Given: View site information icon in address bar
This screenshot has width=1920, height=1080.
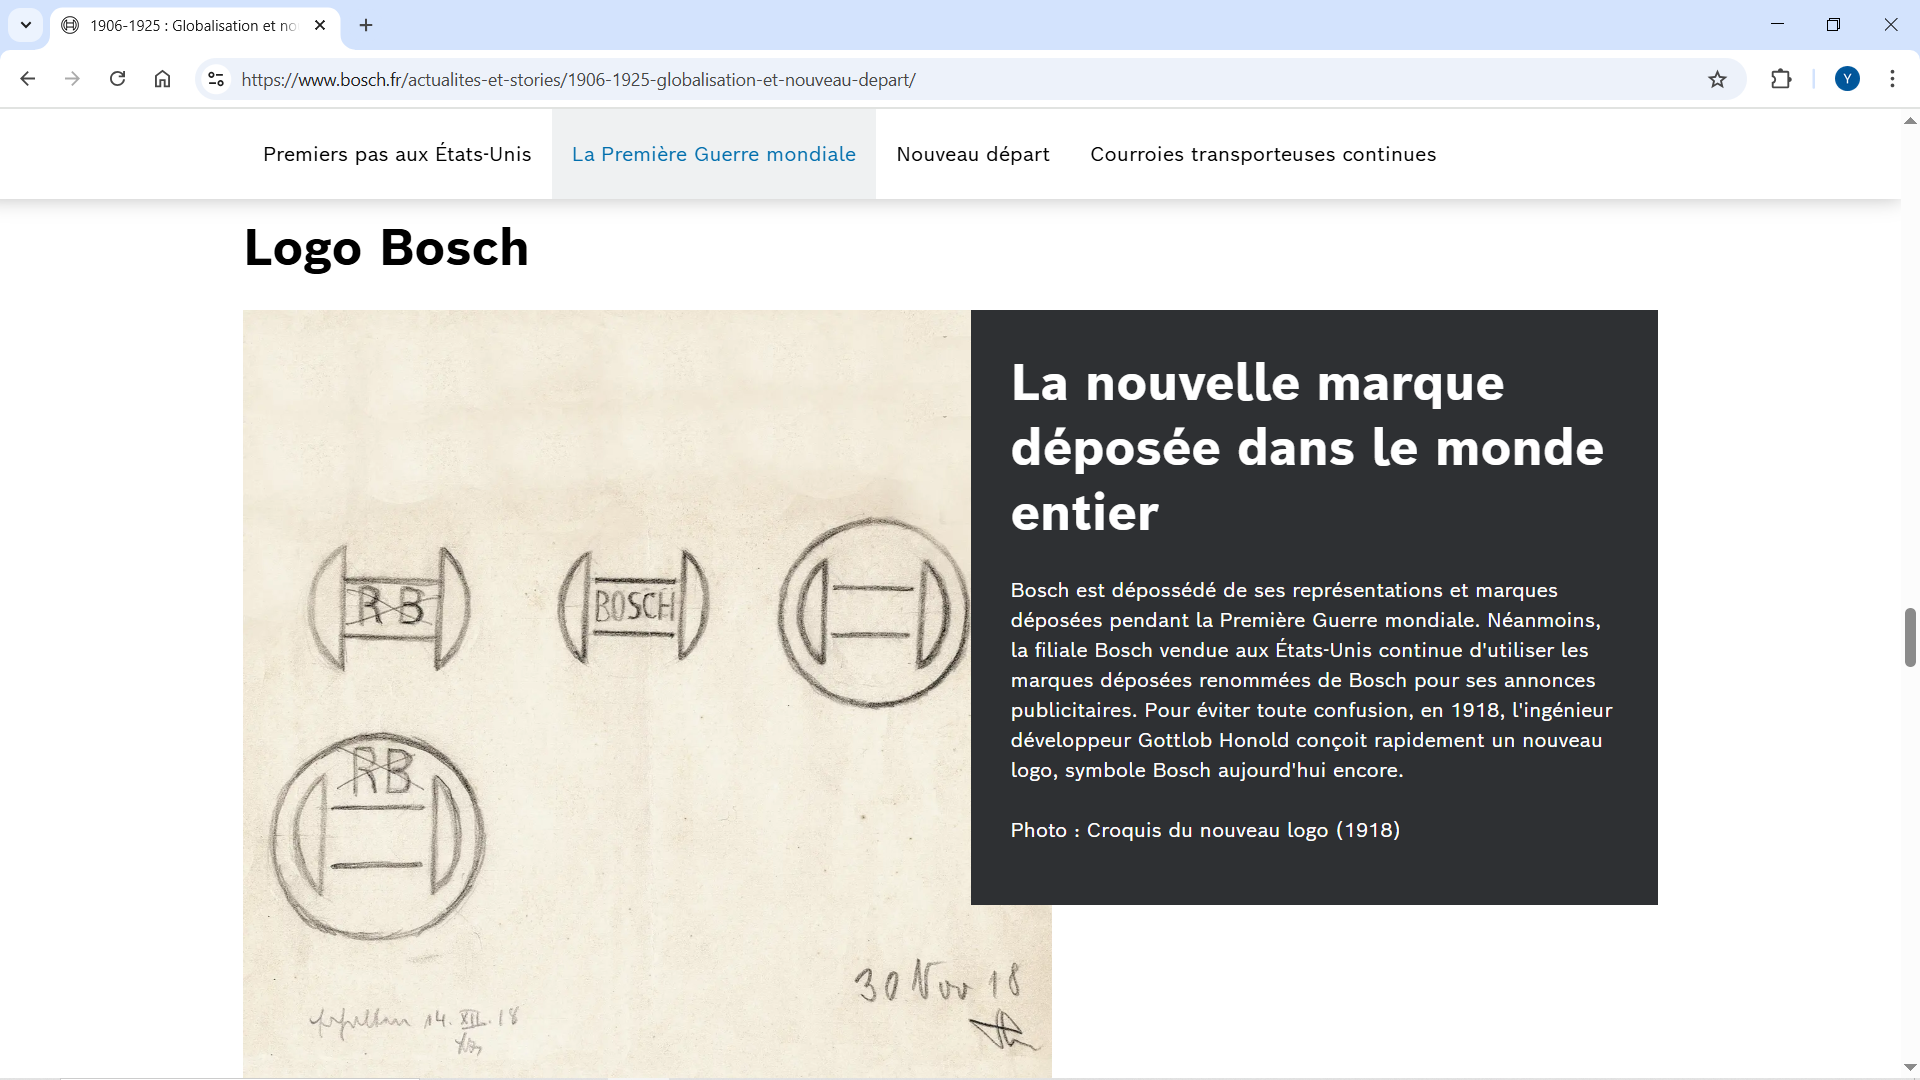Looking at the screenshot, I should point(216,79).
